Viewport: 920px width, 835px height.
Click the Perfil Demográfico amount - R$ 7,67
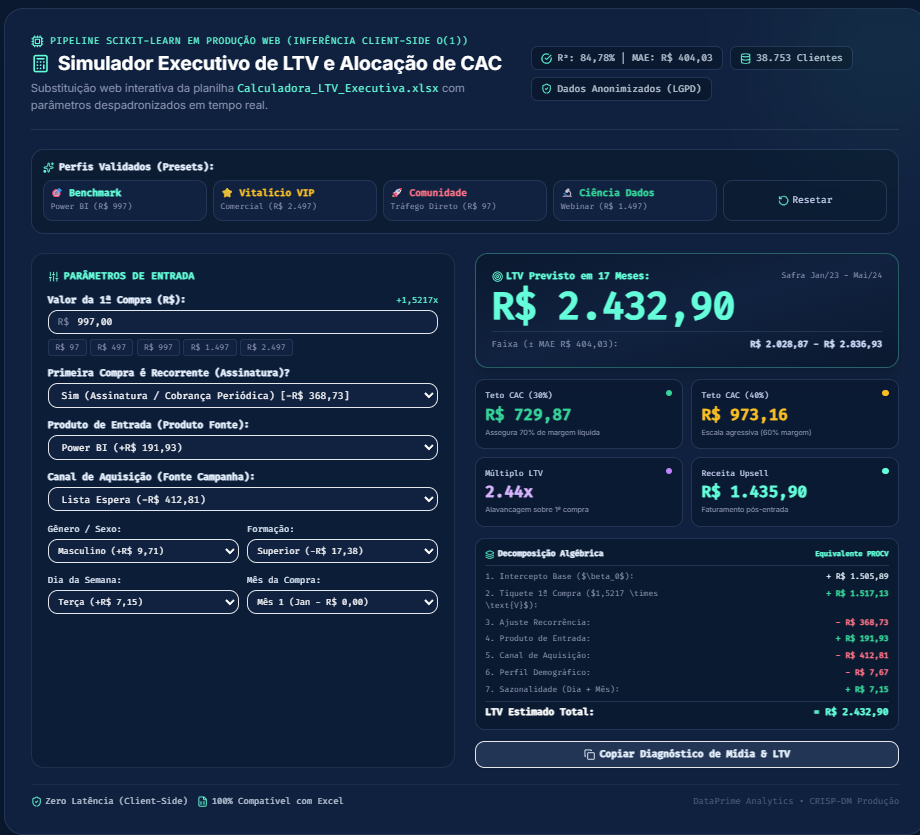click(867, 672)
